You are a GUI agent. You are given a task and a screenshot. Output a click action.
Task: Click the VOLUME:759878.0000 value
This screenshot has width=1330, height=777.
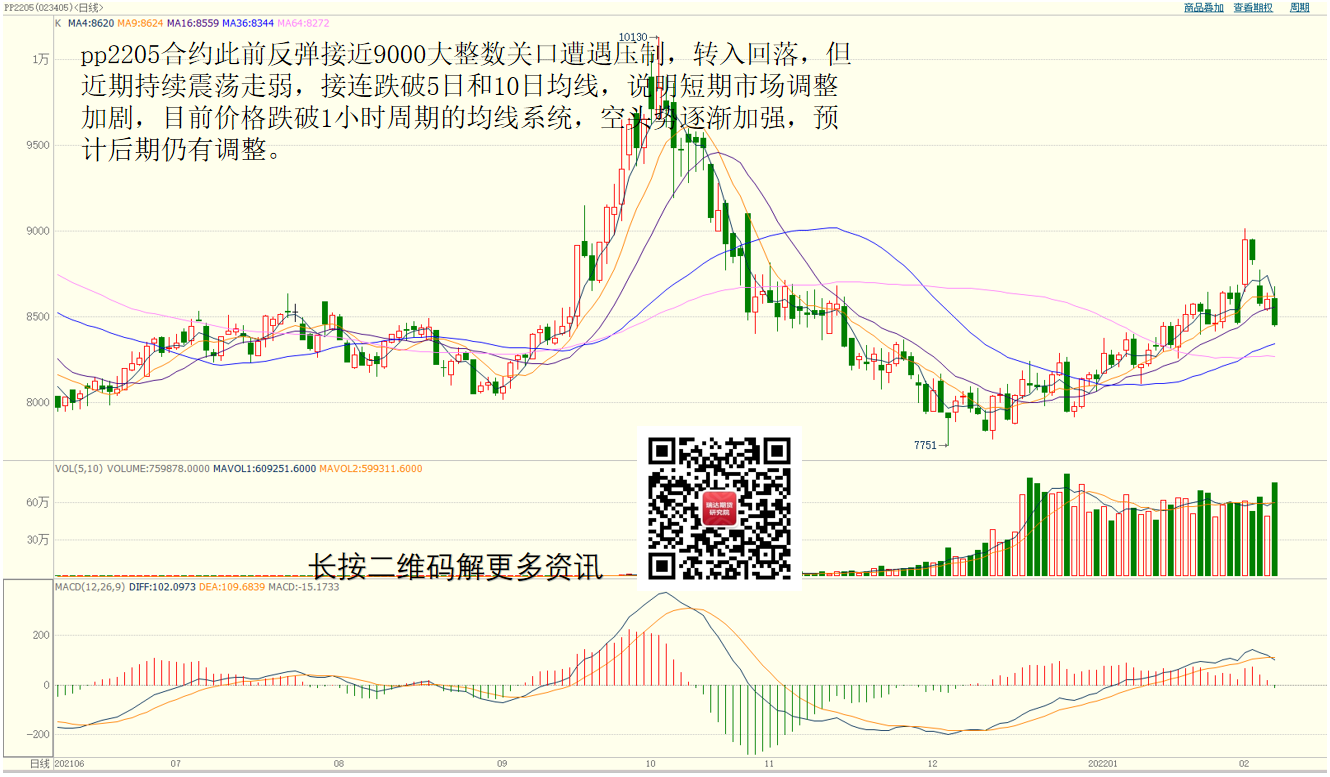tap(158, 468)
